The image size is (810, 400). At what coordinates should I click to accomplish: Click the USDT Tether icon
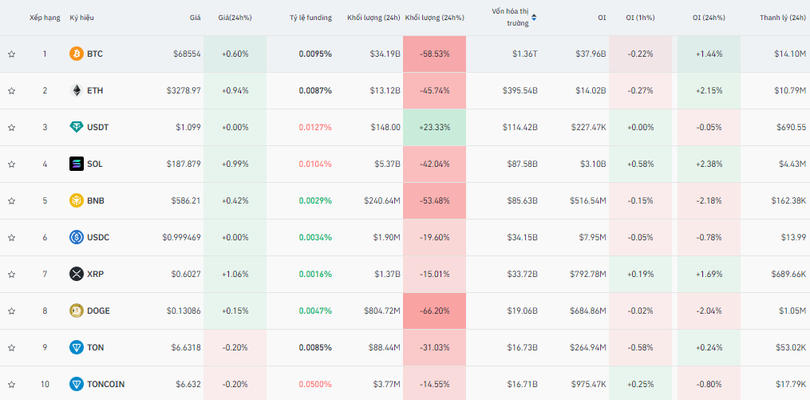click(x=76, y=127)
